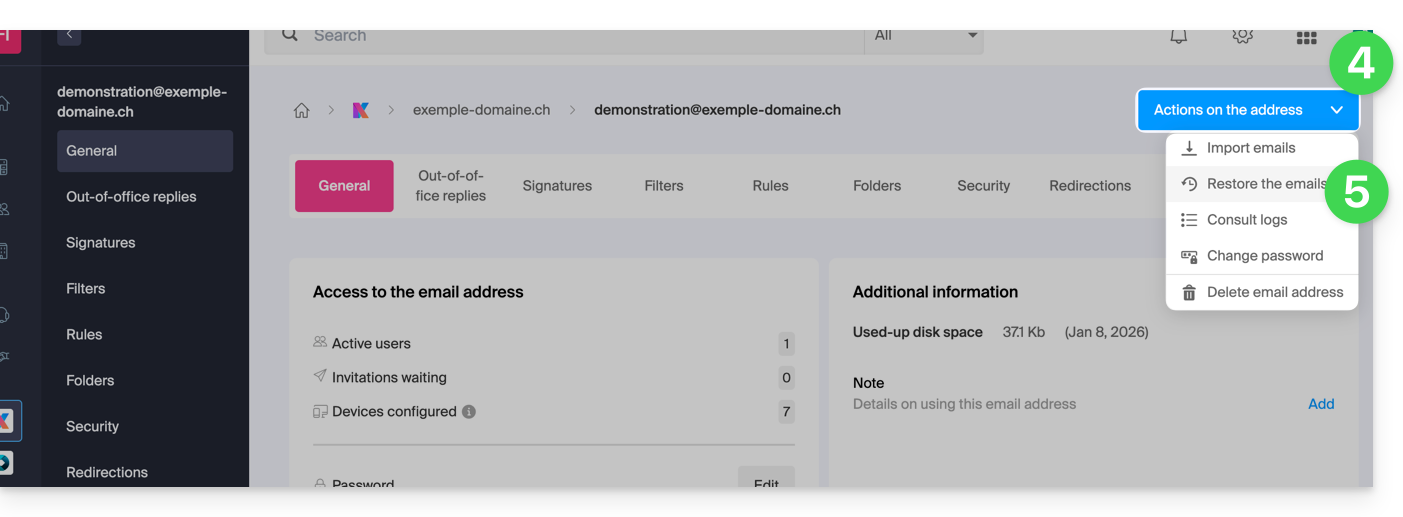This screenshot has height=517, width=1403.
Task: Click the kSuite K logo breadcrumb
Action: tap(361, 110)
